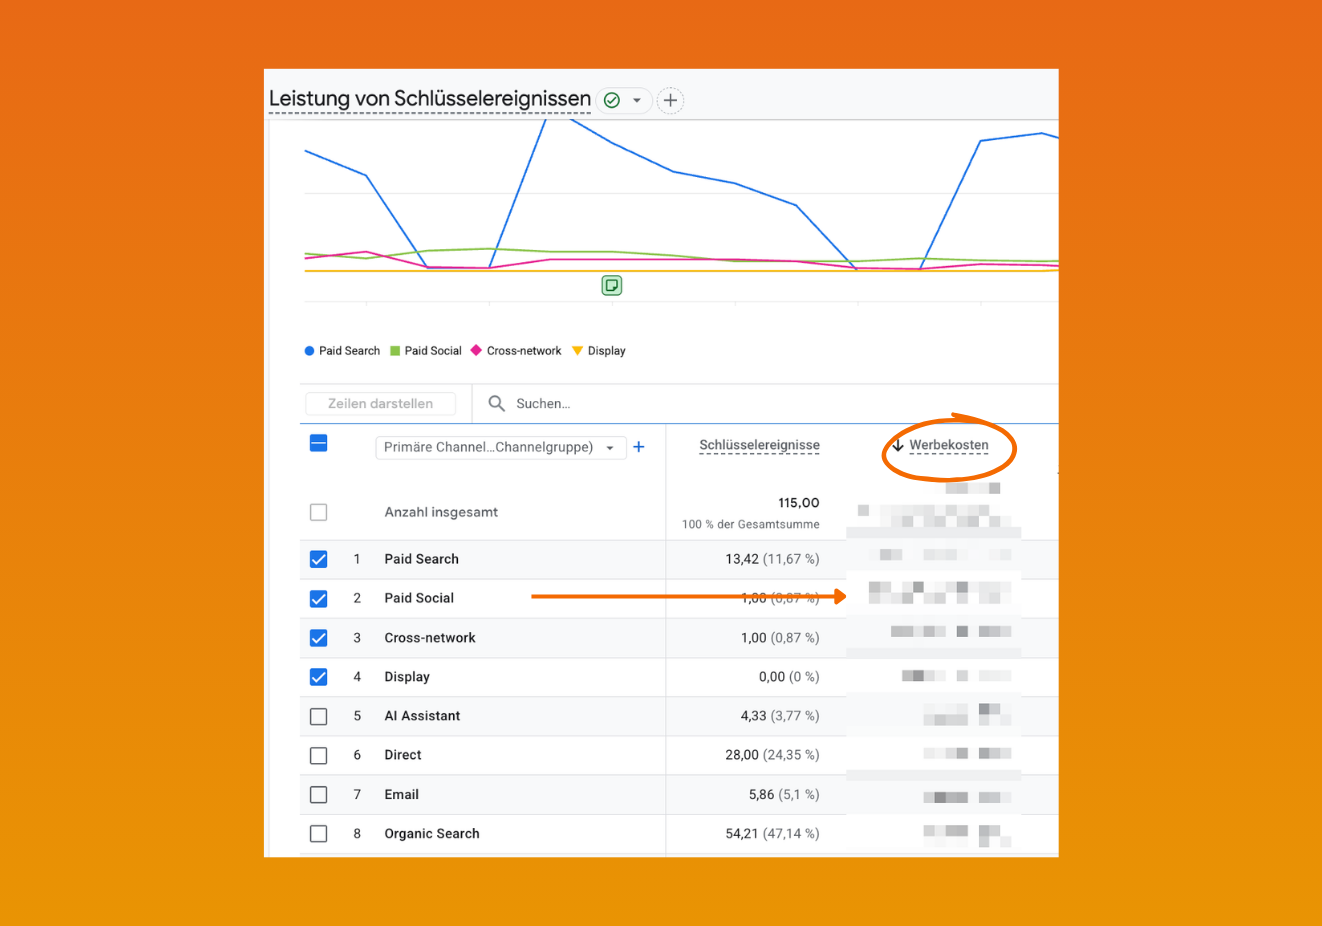The width and height of the screenshot is (1322, 926).
Task: Click the Zeilen darstellen button
Action: (380, 404)
